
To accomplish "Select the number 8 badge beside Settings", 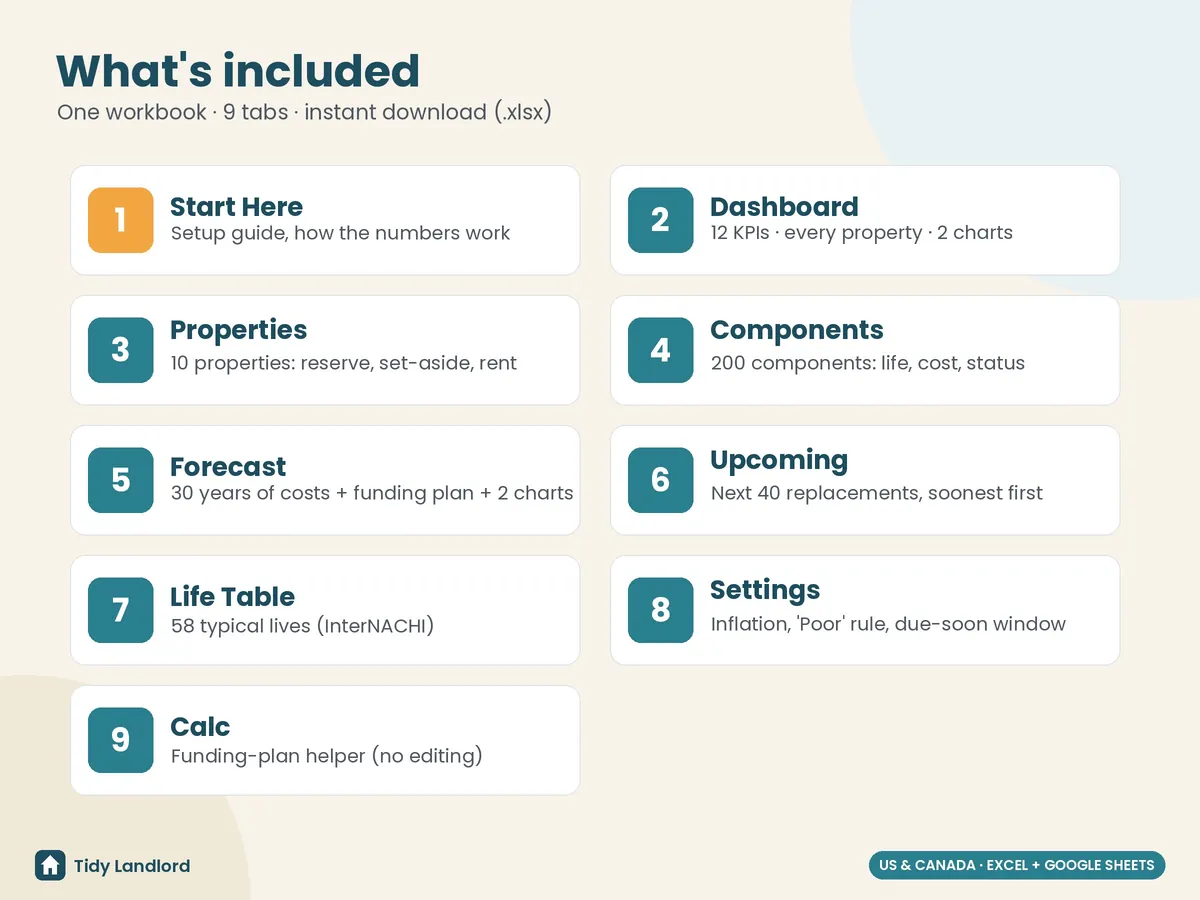I will (661, 610).
